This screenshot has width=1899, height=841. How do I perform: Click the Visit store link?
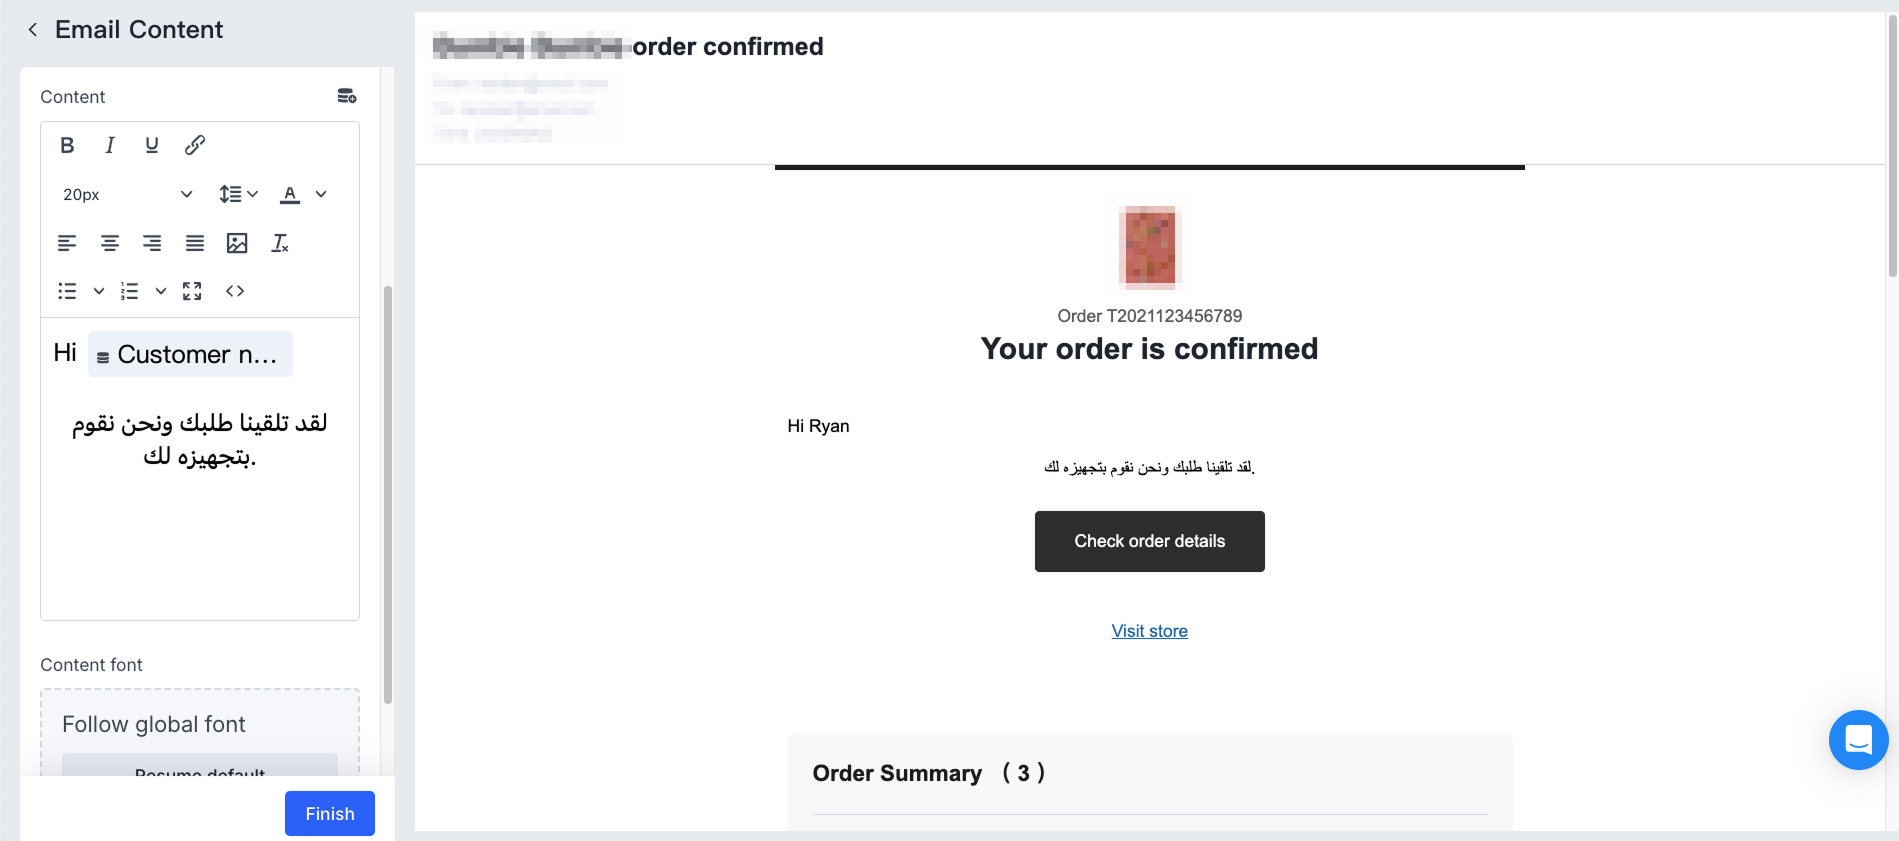(1149, 631)
